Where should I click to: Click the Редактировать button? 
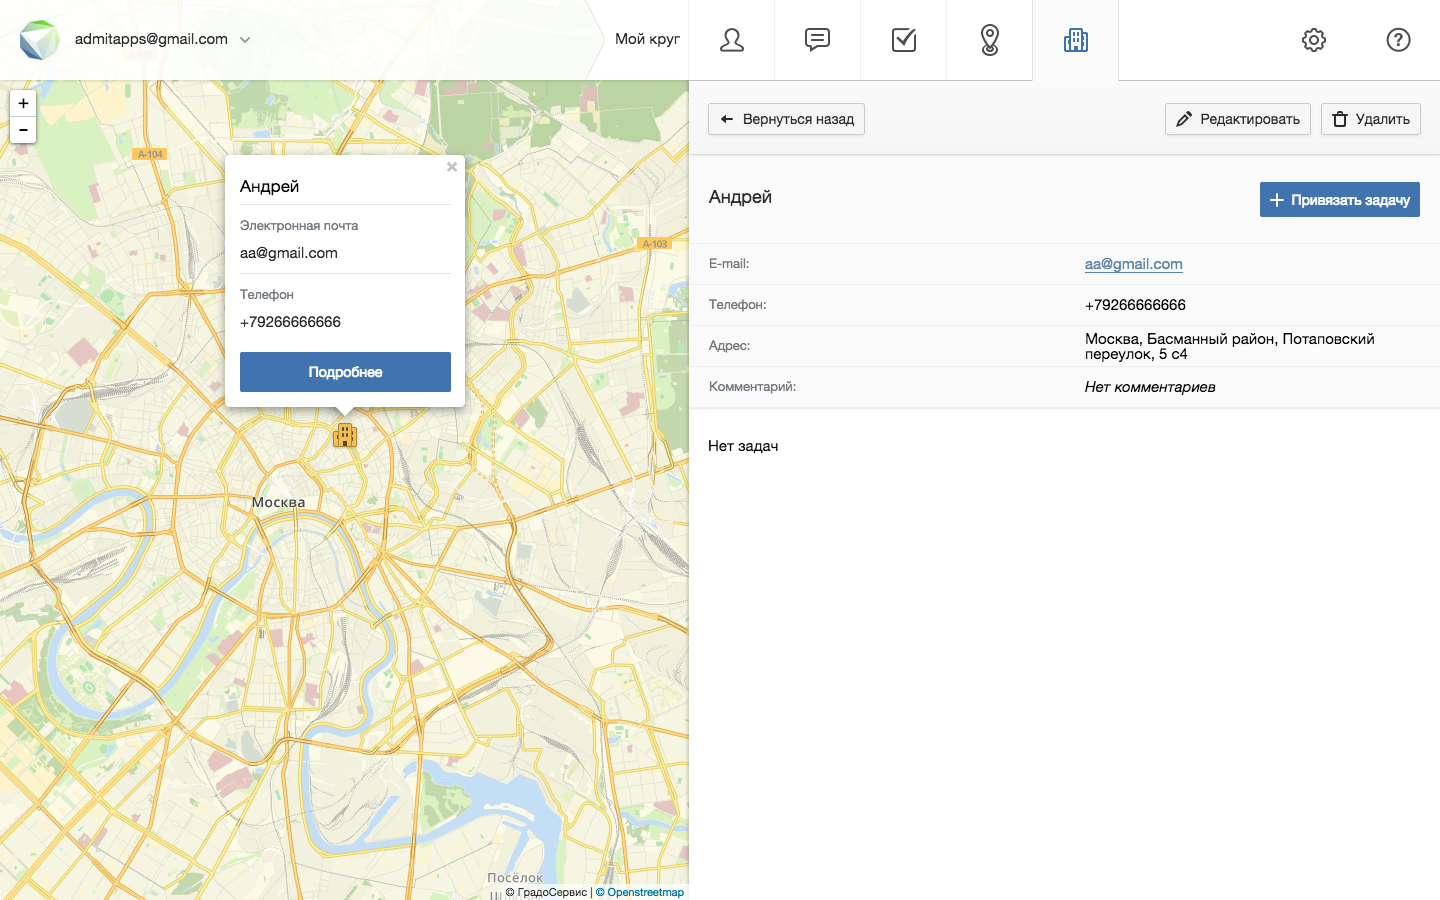pos(1237,119)
